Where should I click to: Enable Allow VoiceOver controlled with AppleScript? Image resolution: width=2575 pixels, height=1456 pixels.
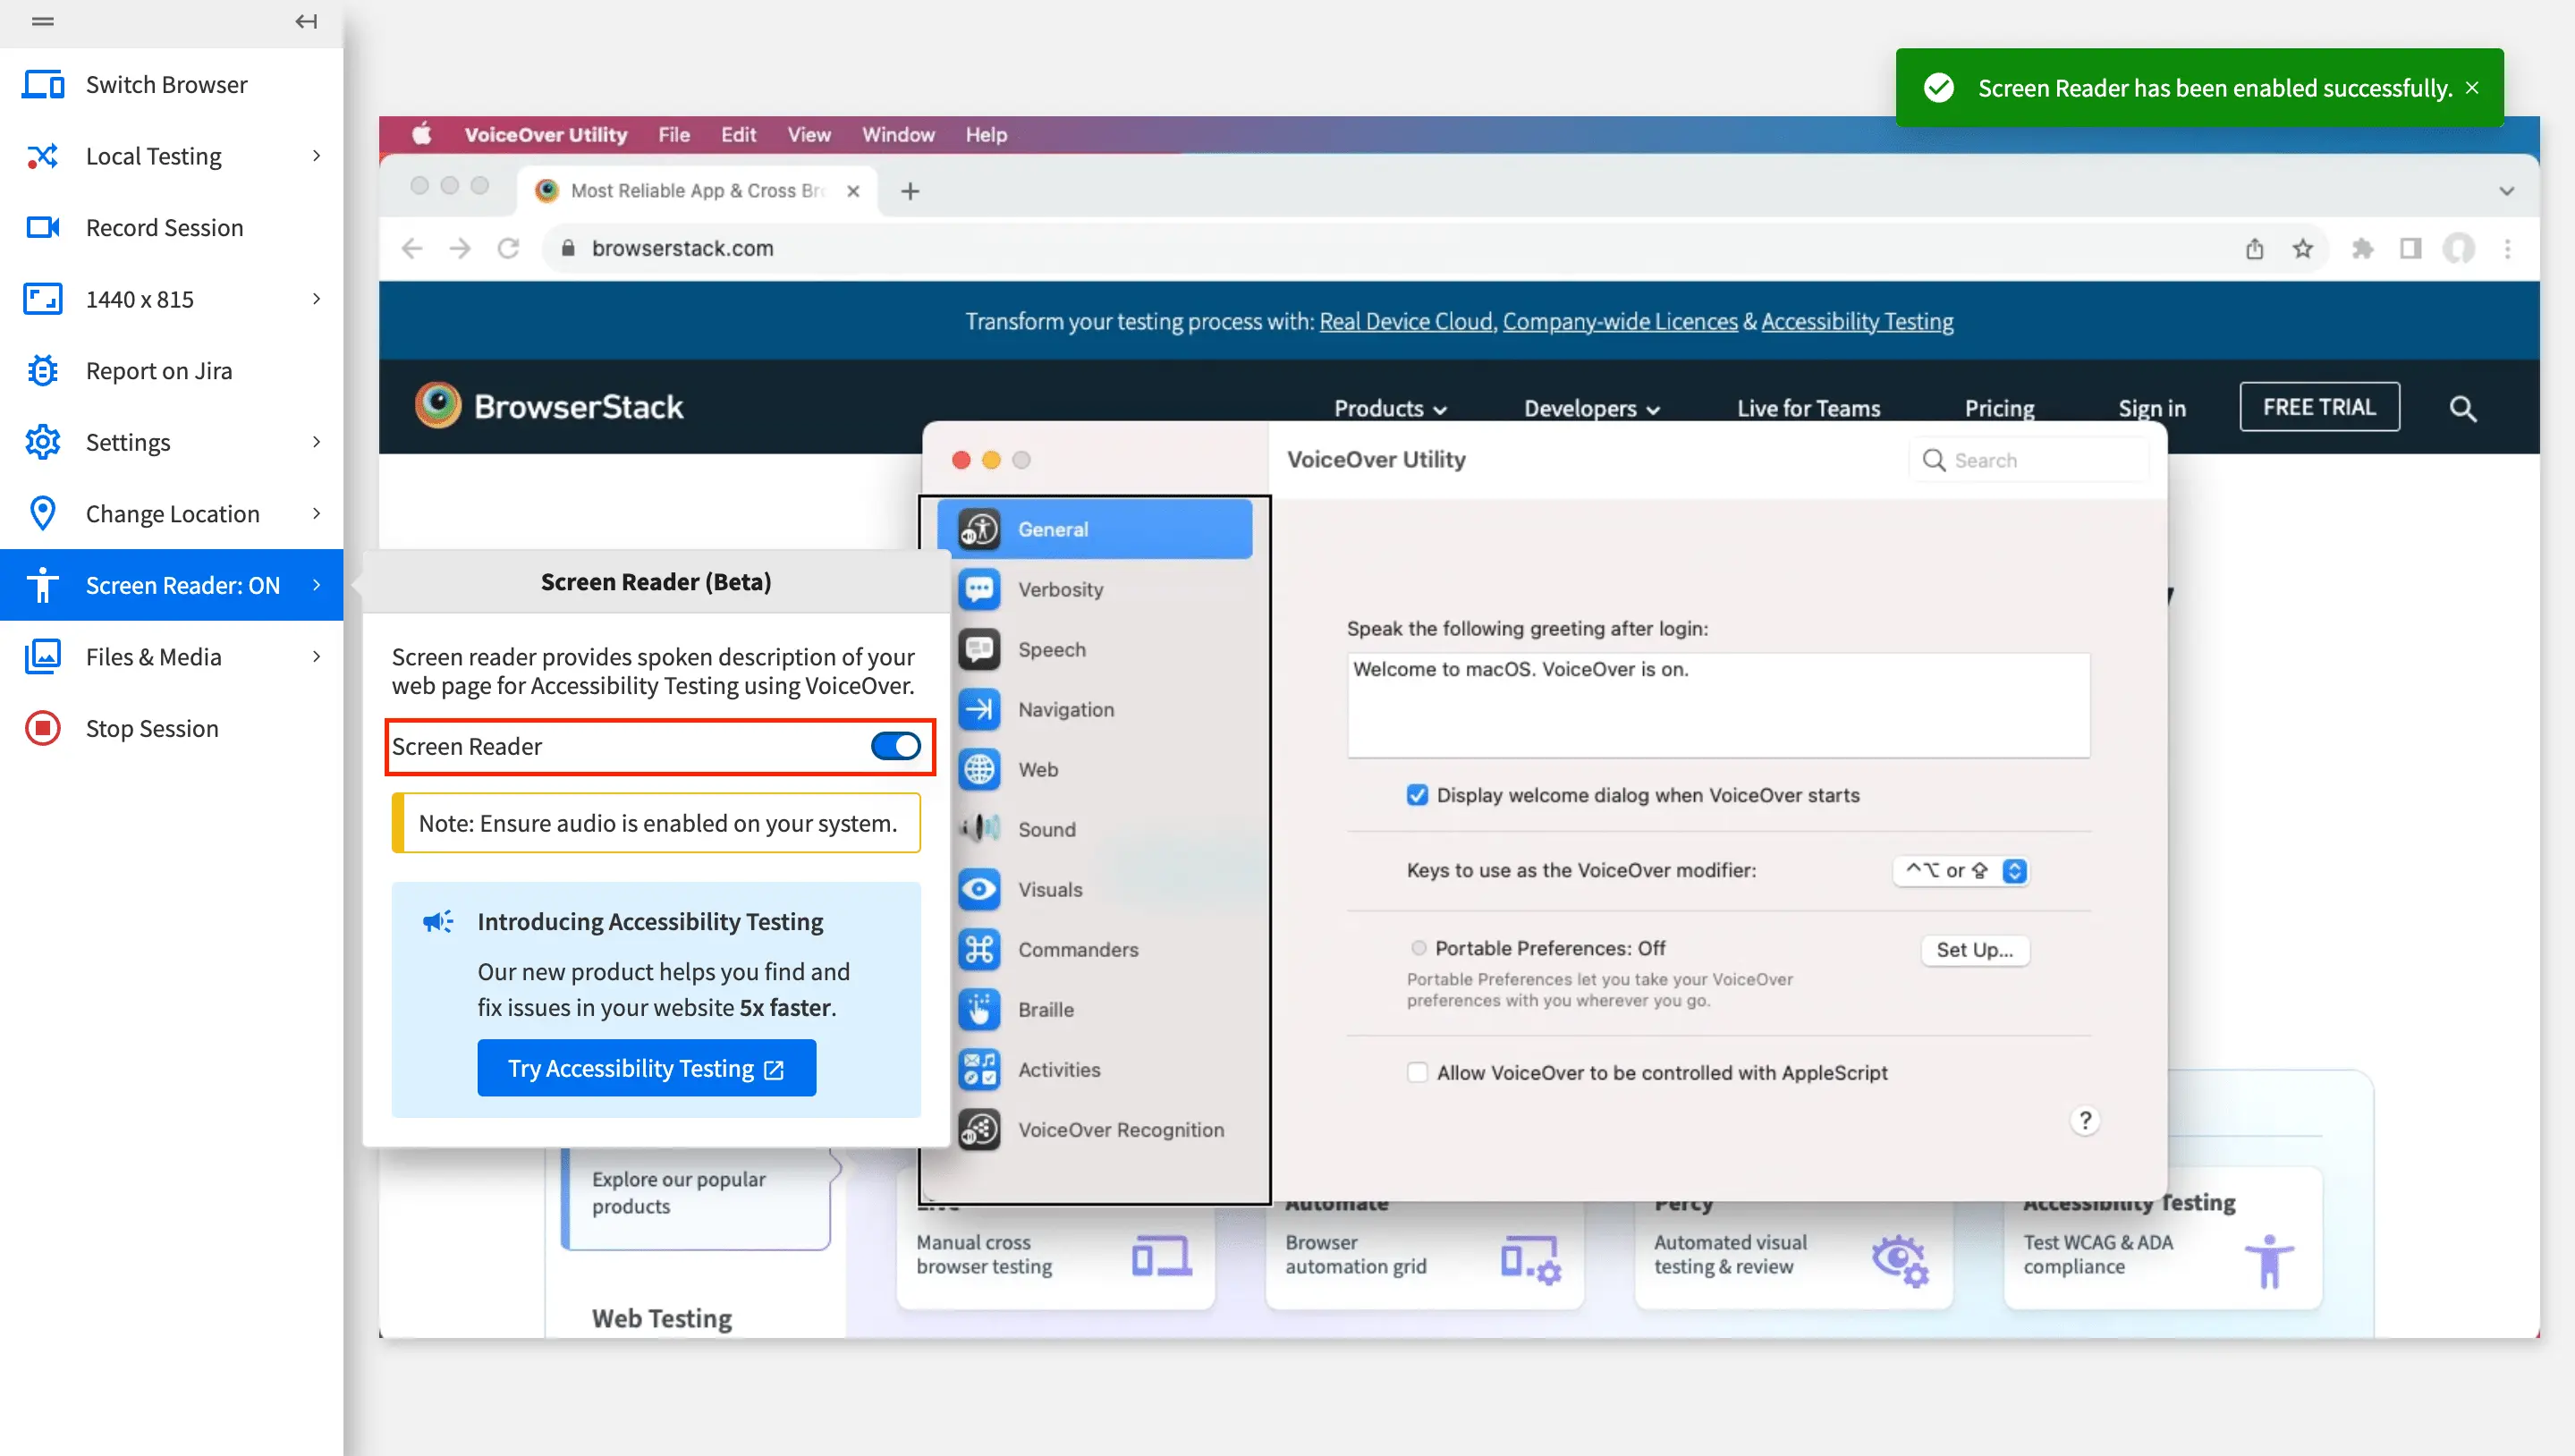[x=1416, y=1072]
